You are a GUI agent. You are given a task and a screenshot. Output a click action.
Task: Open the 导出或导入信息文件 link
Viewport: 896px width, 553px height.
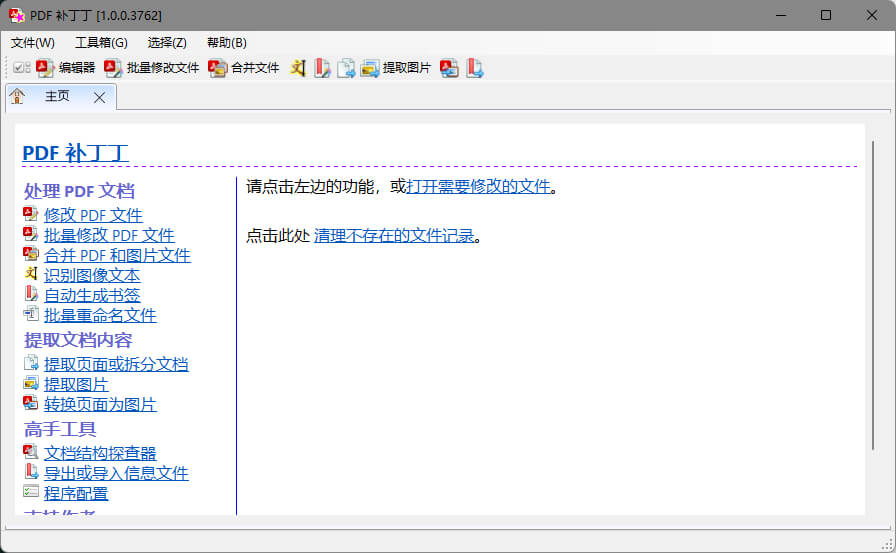click(116, 473)
